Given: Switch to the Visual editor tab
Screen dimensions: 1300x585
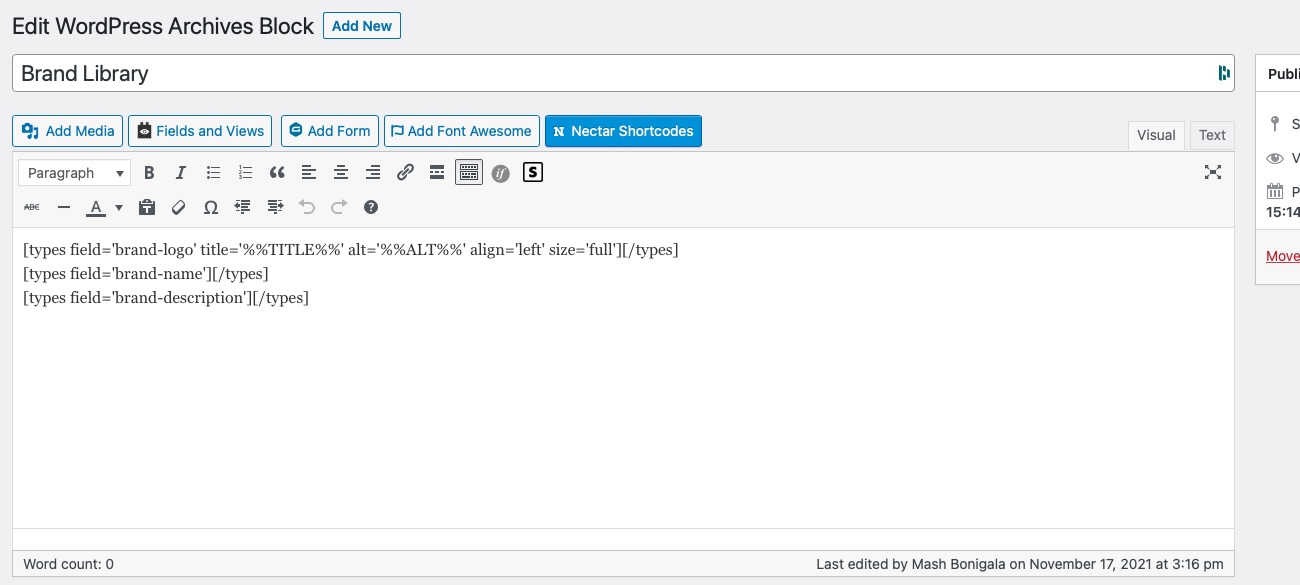Looking at the screenshot, I should (1156, 135).
